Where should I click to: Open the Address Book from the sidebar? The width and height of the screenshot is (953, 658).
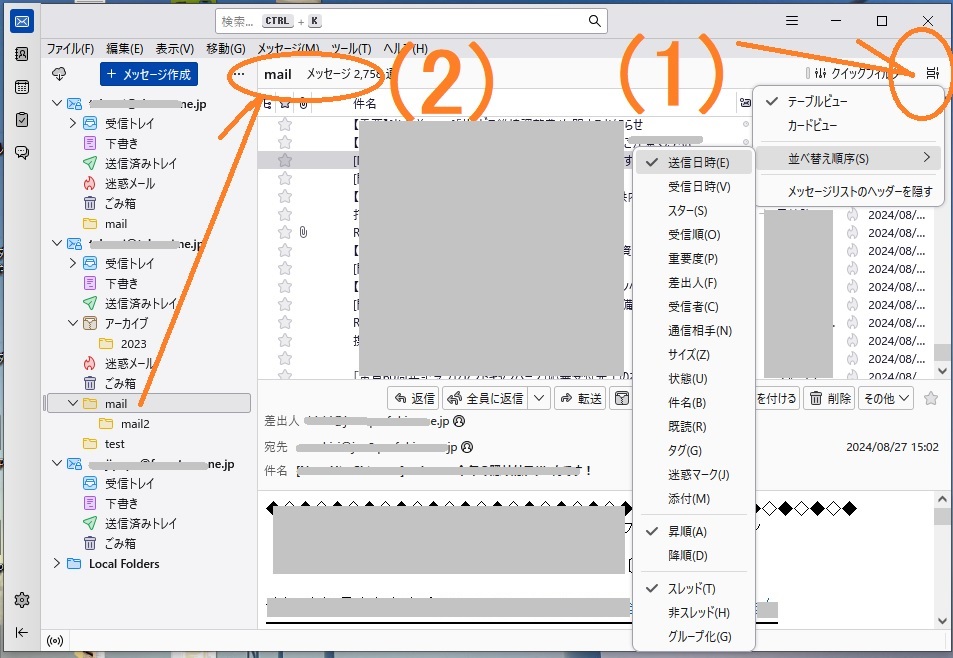(22, 55)
